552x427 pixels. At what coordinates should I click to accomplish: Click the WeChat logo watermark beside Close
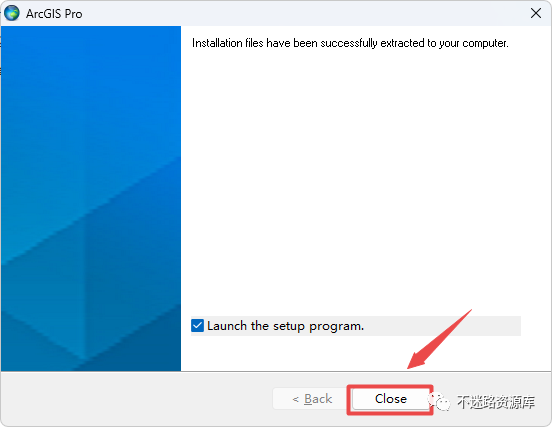pos(439,402)
